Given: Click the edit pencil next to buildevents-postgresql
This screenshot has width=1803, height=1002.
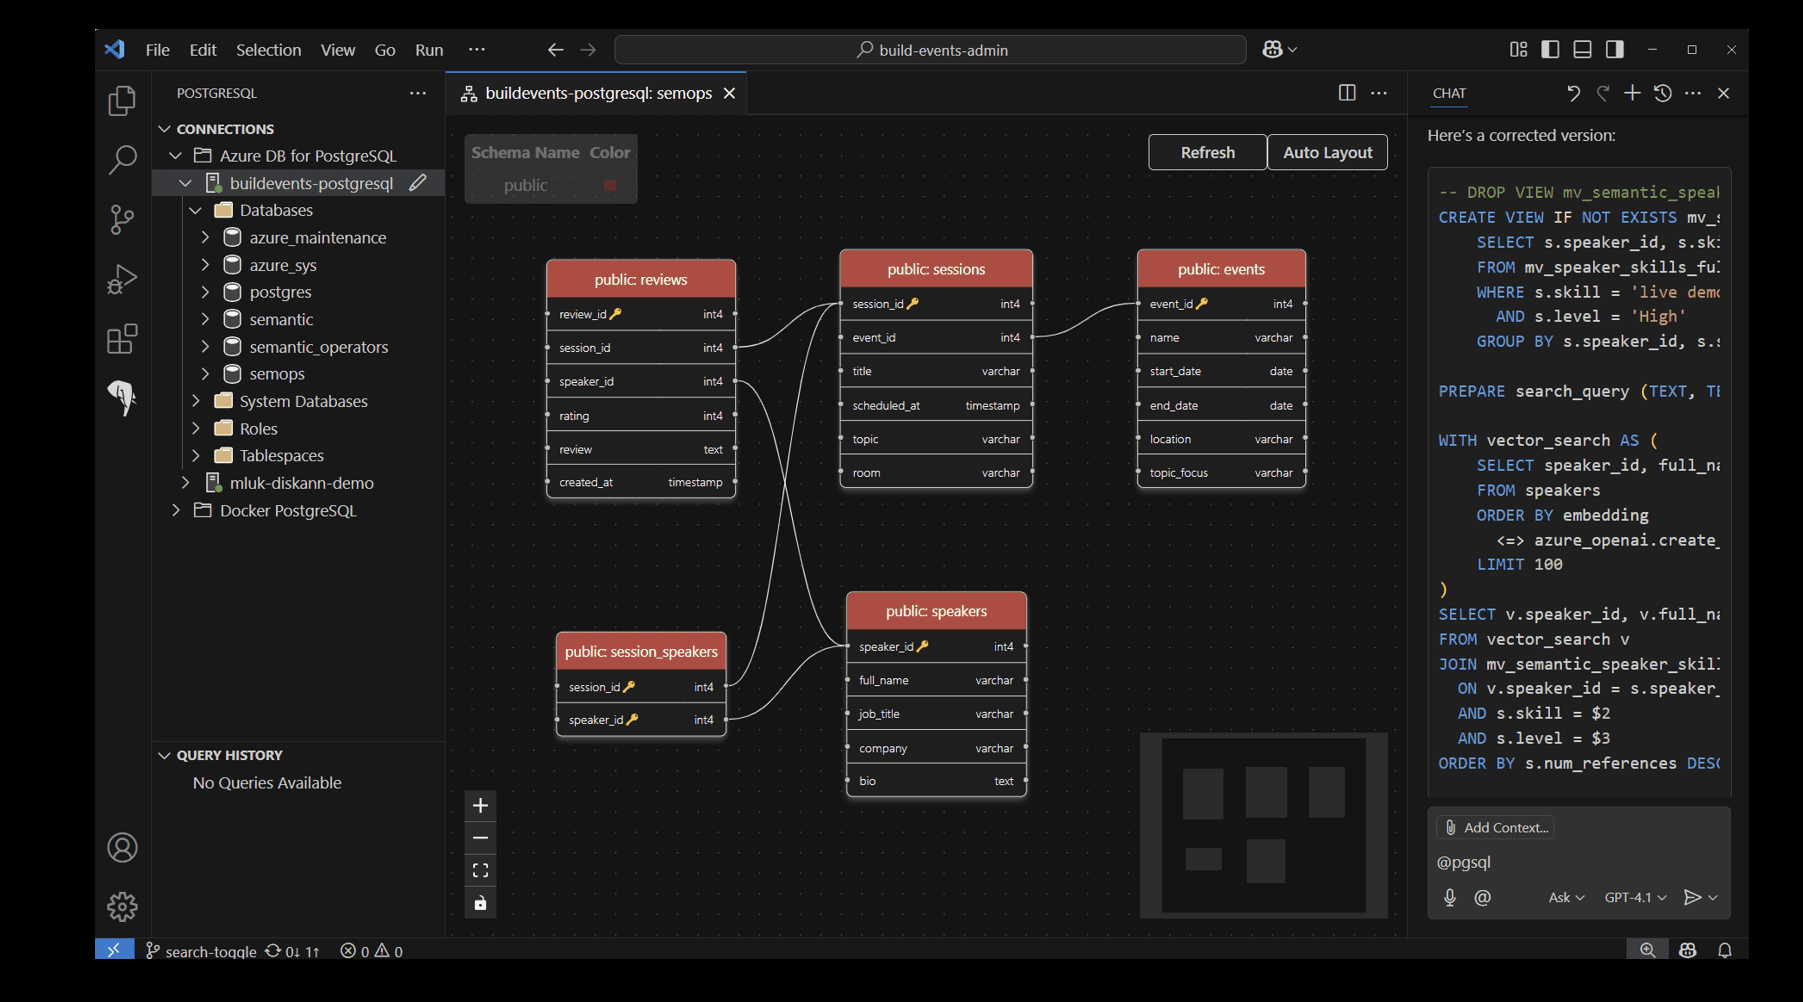Looking at the screenshot, I should point(419,183).
